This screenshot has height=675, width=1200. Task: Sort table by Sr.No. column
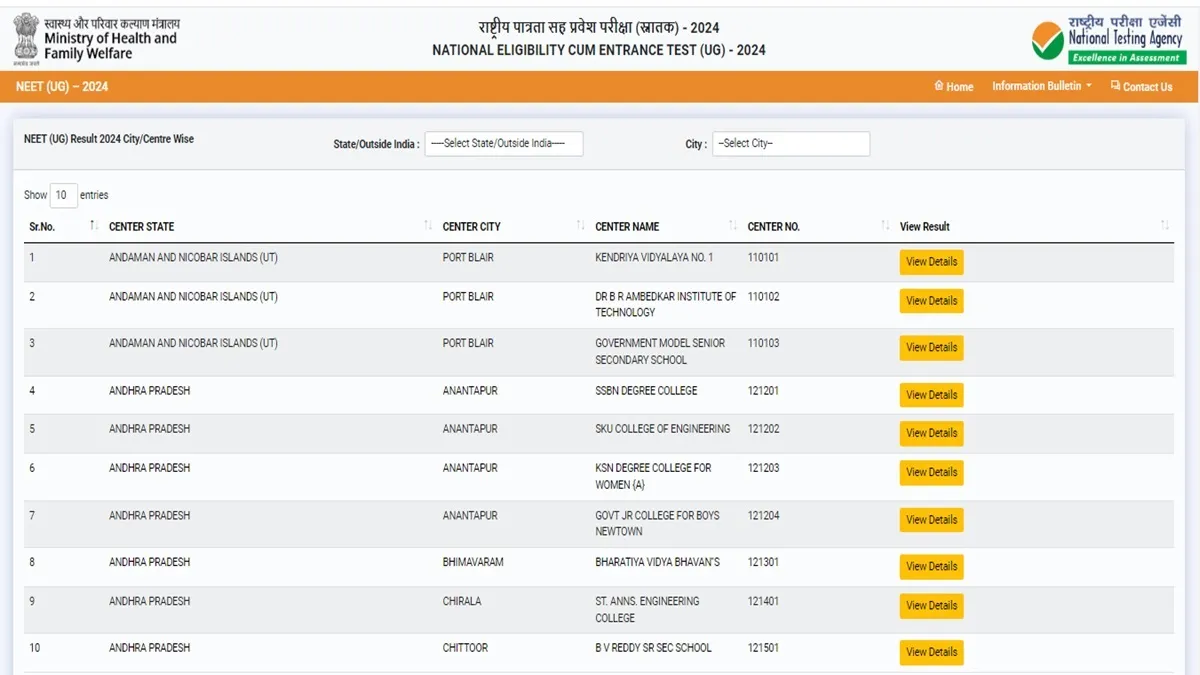click(63, 226)
